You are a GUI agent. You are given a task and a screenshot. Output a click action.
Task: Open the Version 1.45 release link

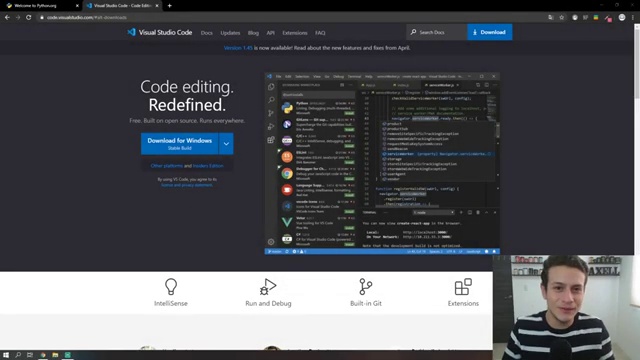point(238,48)
